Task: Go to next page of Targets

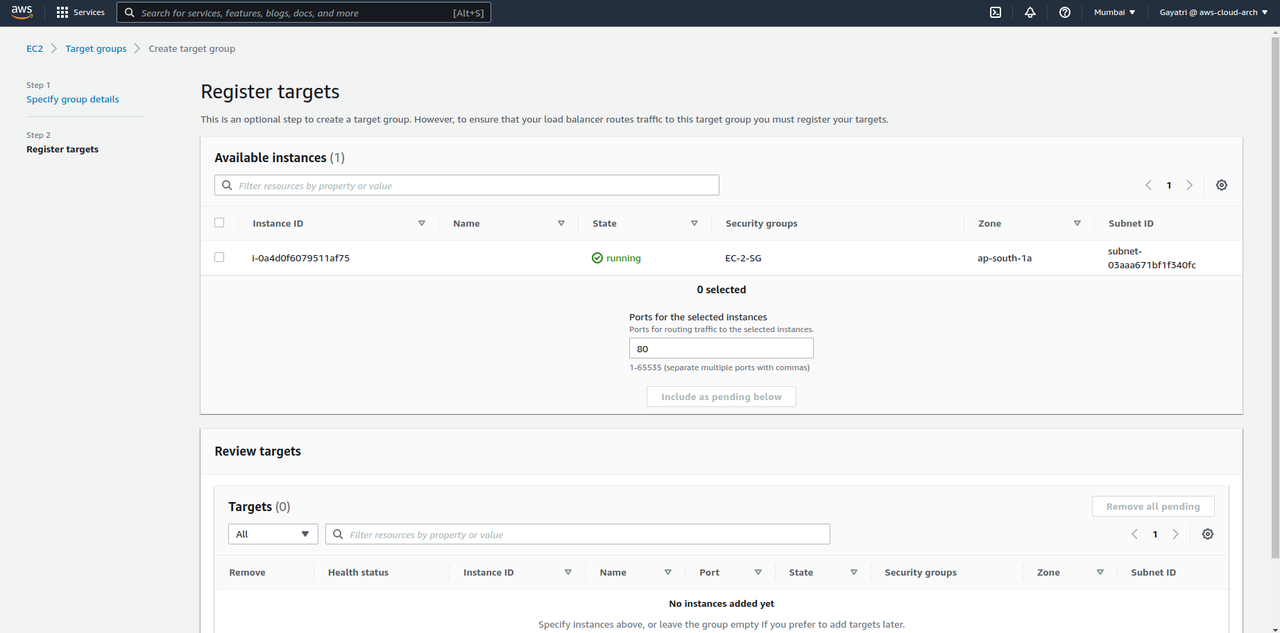Action: pos(1175,534)
